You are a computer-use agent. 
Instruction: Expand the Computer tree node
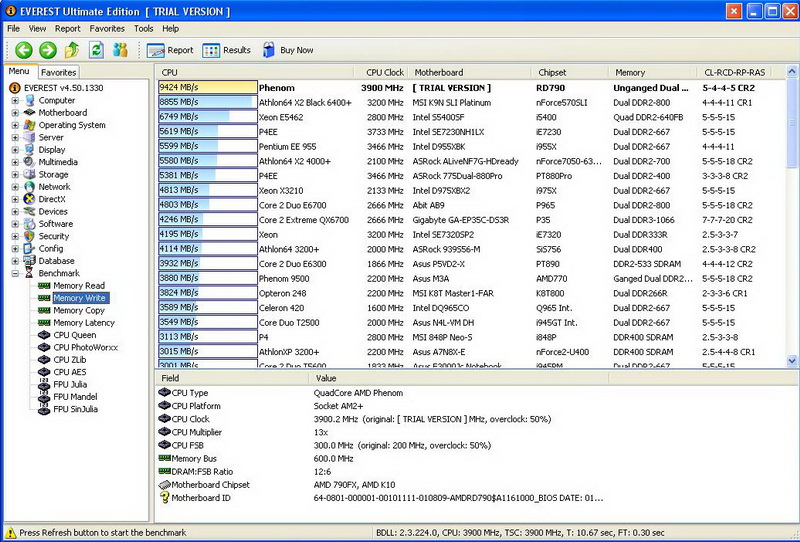coord(15,101)
